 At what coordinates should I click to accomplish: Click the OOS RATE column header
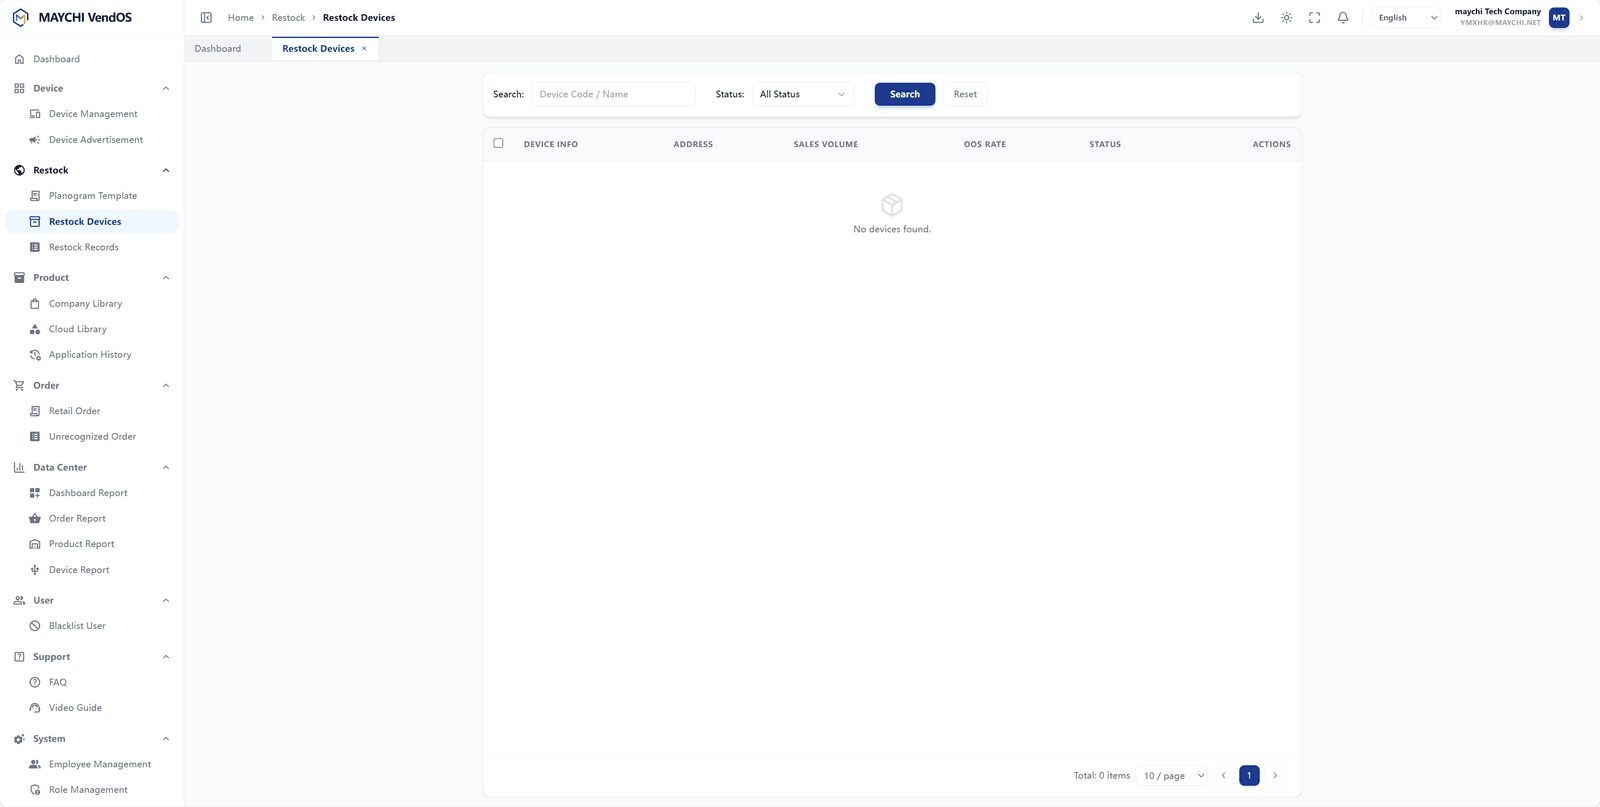[x=985, y=144]
